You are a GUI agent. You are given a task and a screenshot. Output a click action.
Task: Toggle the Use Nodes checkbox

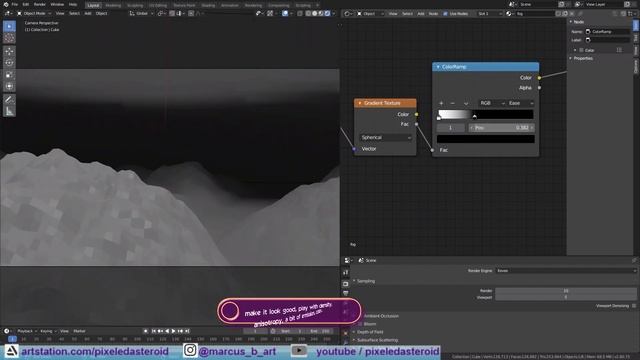click(x=445, y=13)
